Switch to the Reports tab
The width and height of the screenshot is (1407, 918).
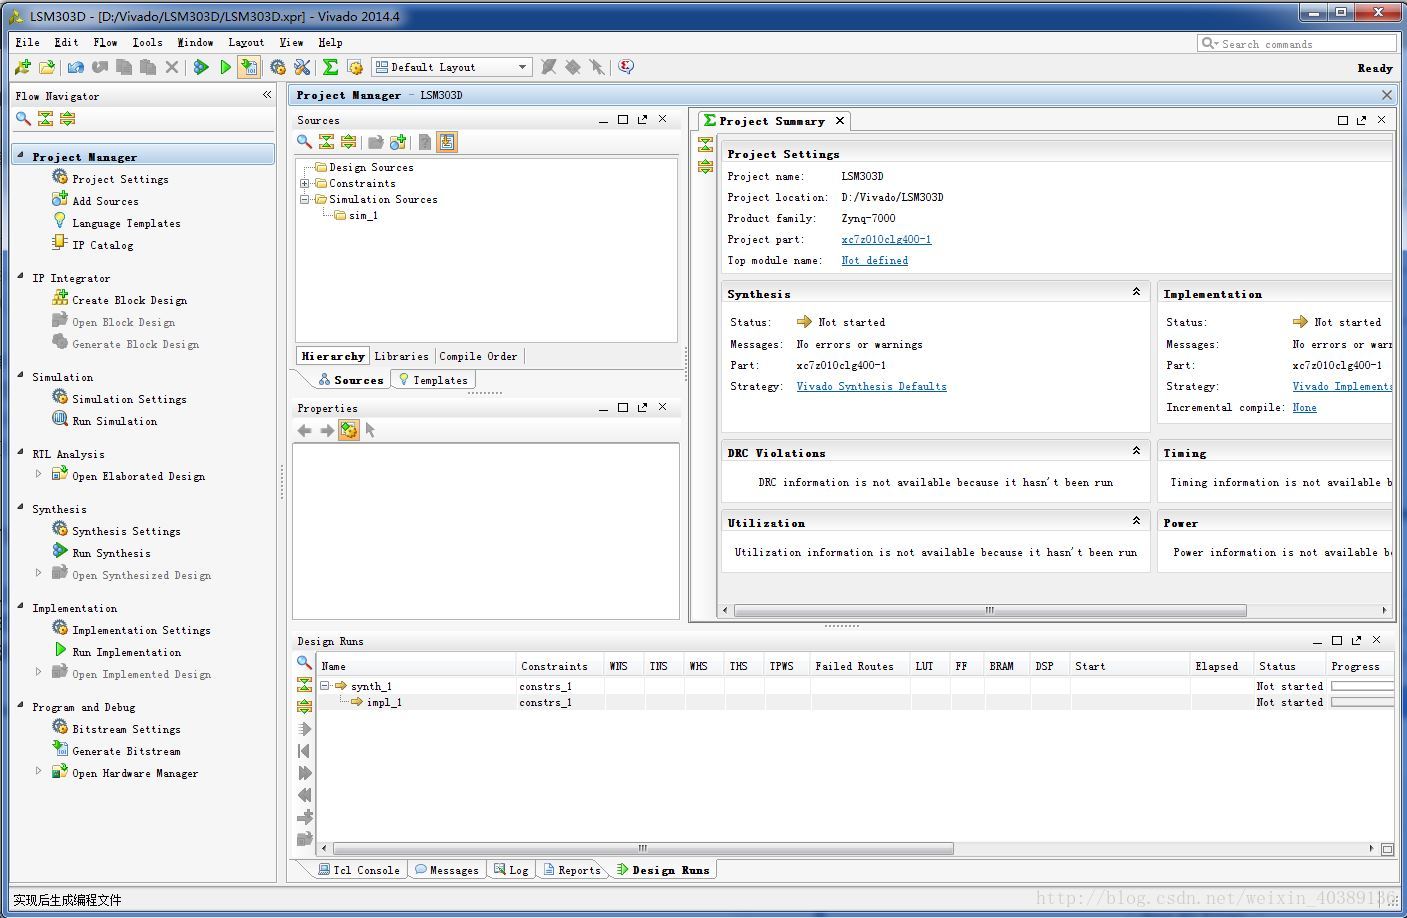(x=572, y=870)
